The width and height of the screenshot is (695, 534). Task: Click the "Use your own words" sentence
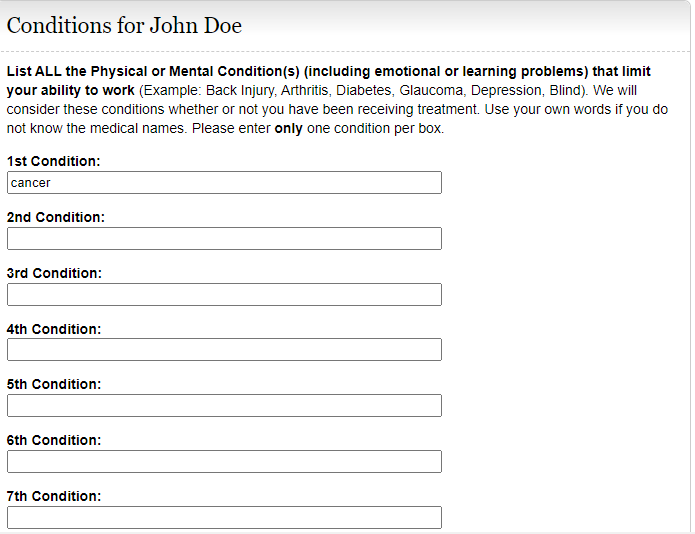click(x=560, y=110)
